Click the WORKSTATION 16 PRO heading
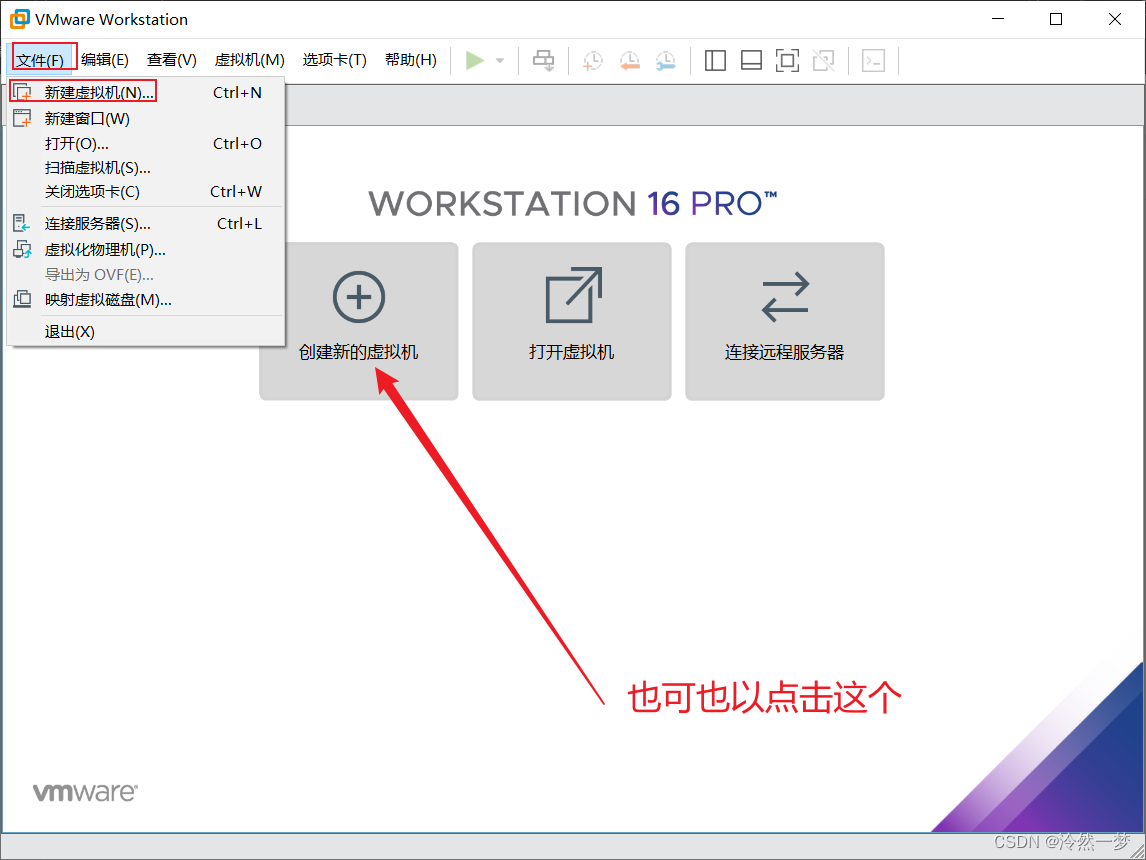 pyautogui.click(x=573, y=203)
